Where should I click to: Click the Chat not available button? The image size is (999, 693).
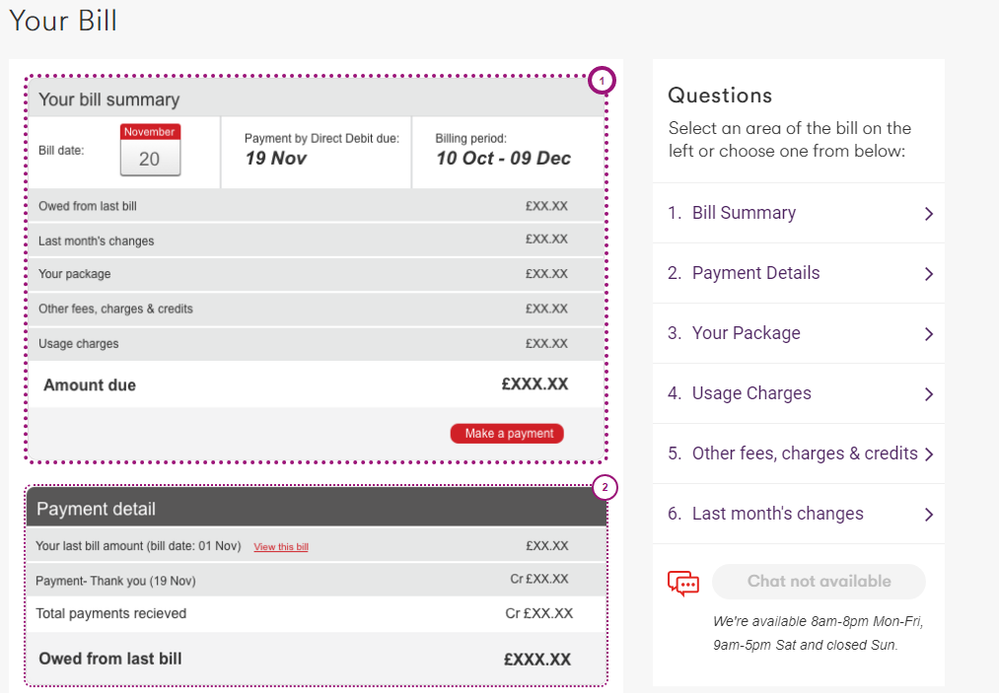(819, 581)
